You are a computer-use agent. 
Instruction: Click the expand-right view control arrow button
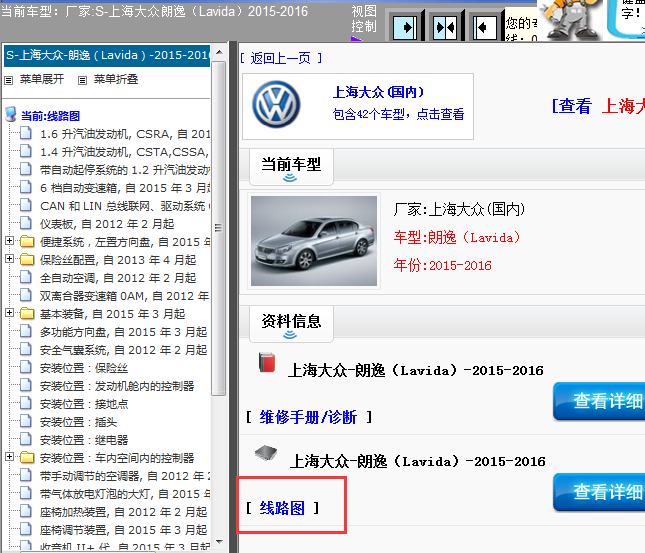coord(405,28)
